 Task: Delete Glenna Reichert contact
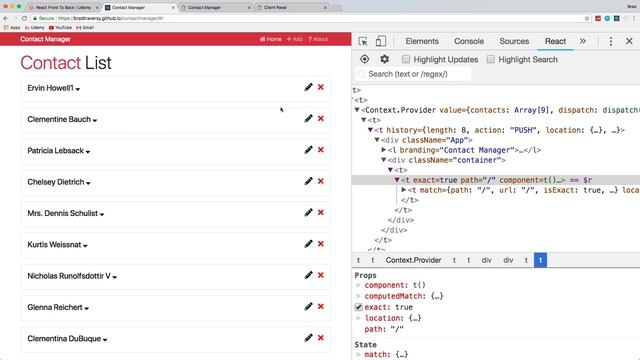(321, 307)
